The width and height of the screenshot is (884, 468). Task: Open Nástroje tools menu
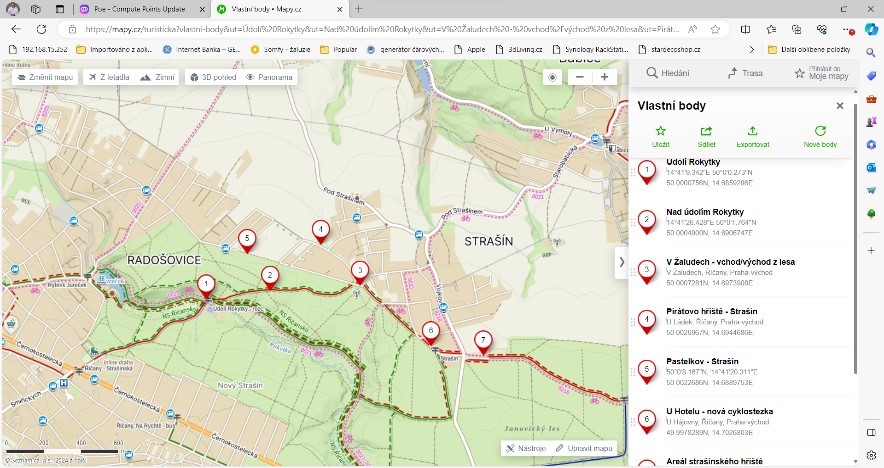tap(526, 448)
